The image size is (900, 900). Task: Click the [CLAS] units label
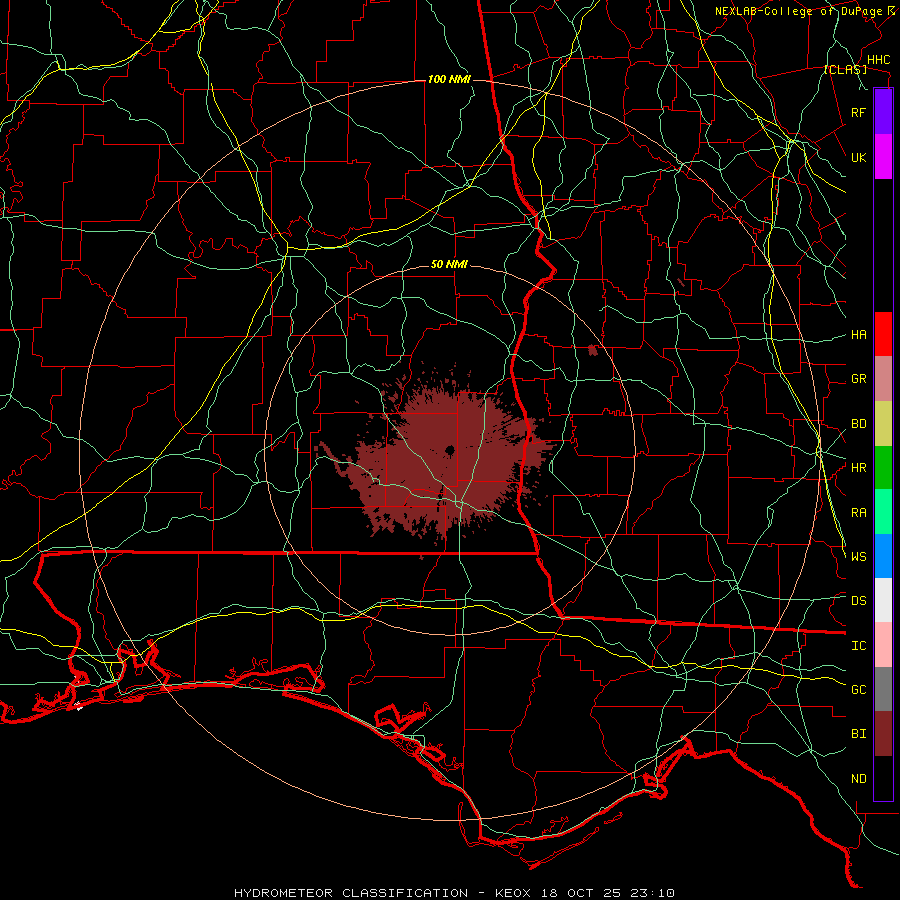[x=845, y=70]
